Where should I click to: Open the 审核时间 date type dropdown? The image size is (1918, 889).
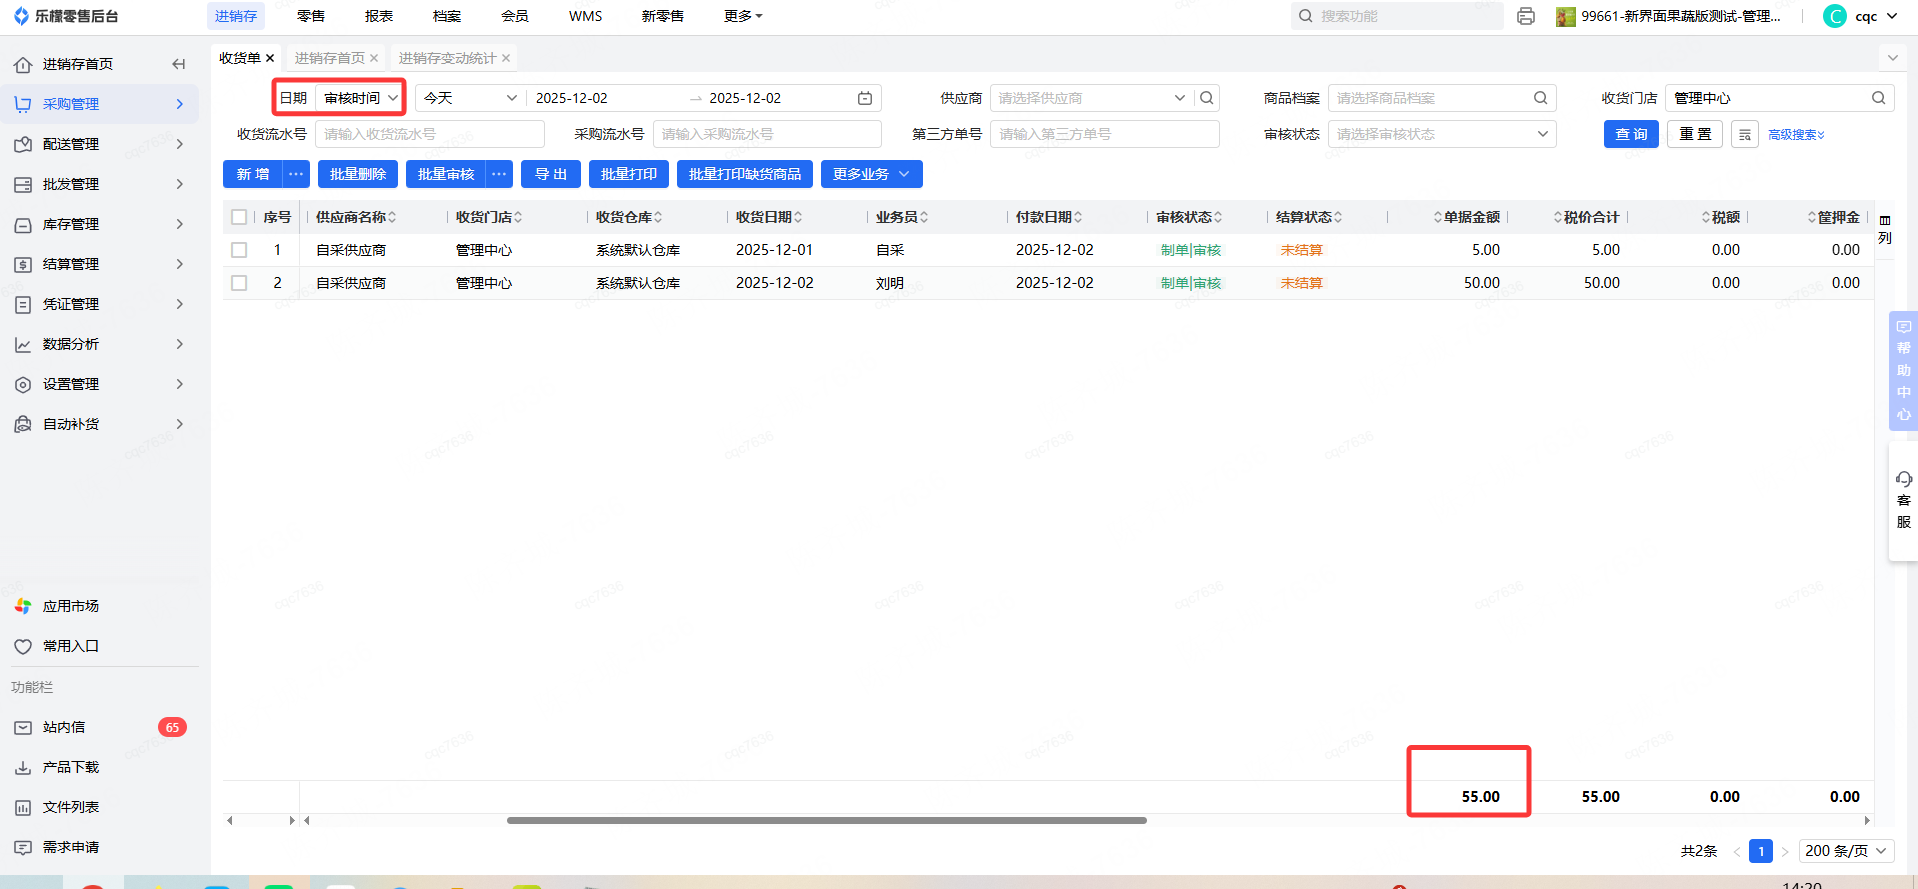coord(360,98)
